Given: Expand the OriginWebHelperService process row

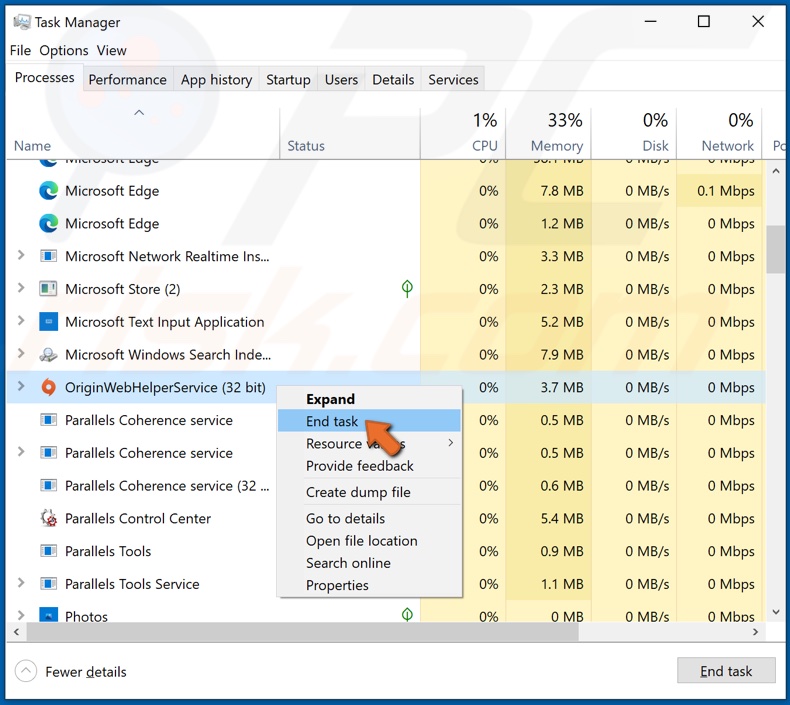Looking at the screenshot, I should point(21,386).
